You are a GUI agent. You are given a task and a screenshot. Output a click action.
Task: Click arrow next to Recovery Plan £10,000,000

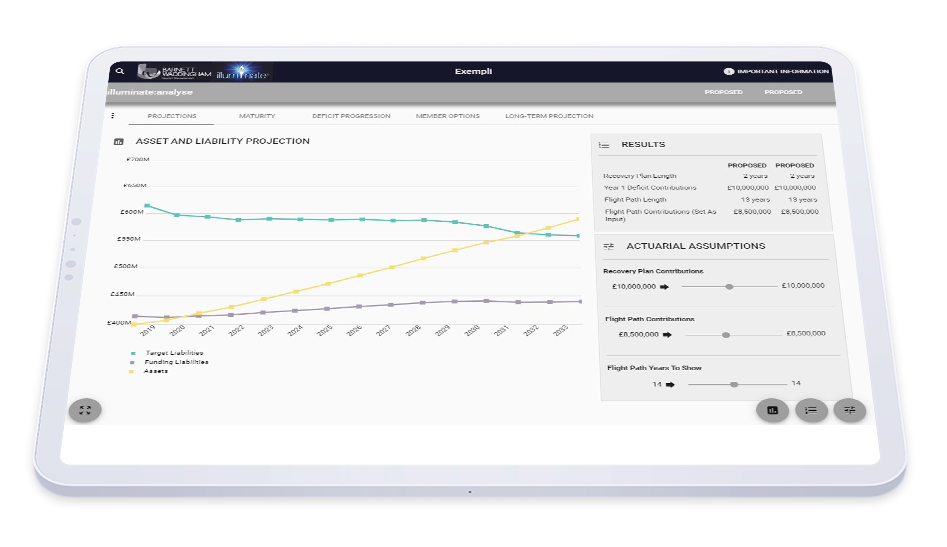click(664, 287)
